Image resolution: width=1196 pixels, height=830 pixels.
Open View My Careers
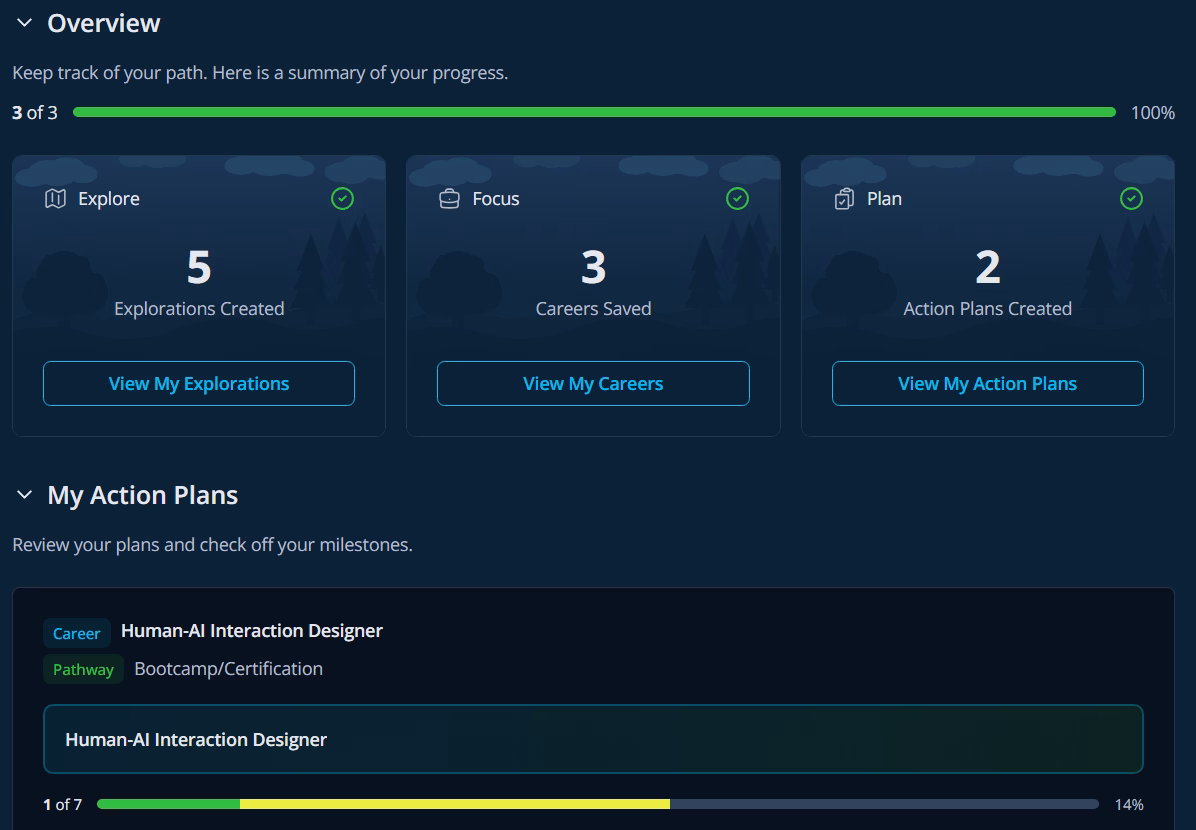pyautogui.click(x=592, y=383)
